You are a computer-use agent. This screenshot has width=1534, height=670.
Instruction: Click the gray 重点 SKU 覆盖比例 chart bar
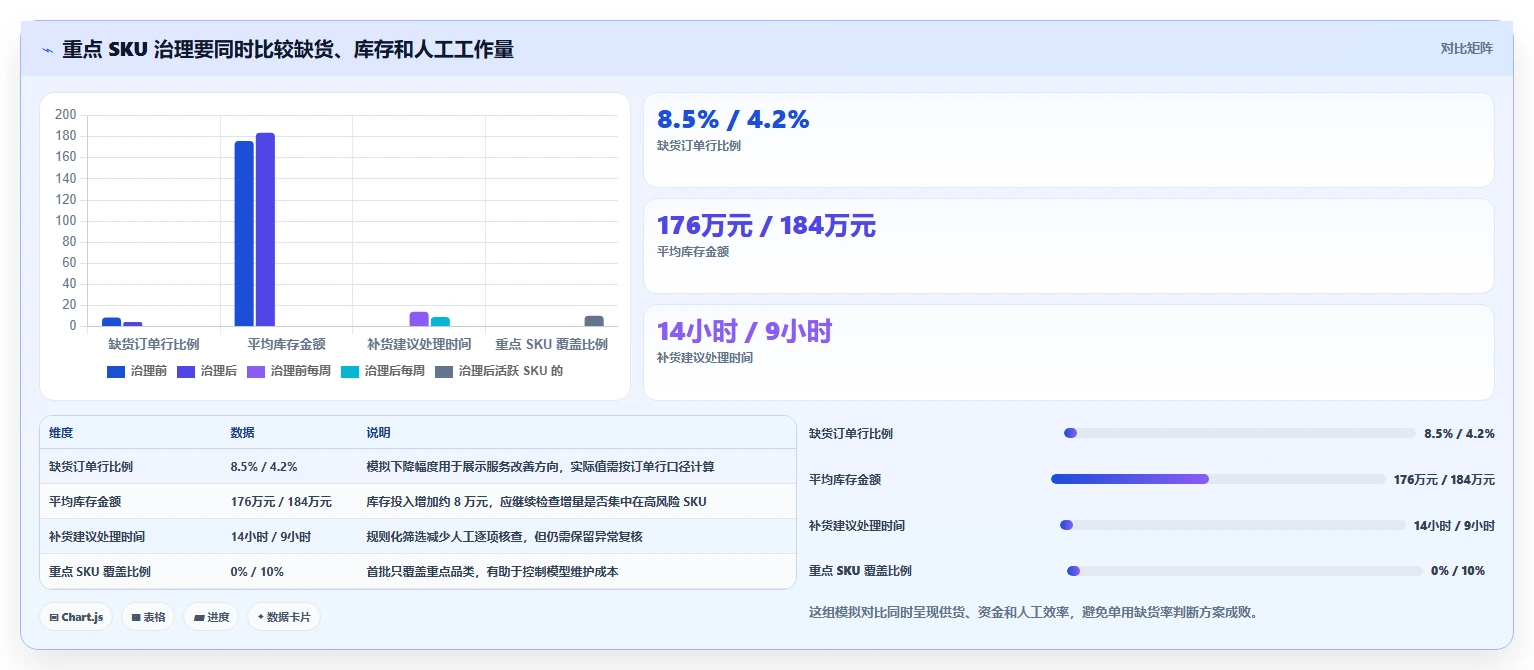tap(594, 321)
